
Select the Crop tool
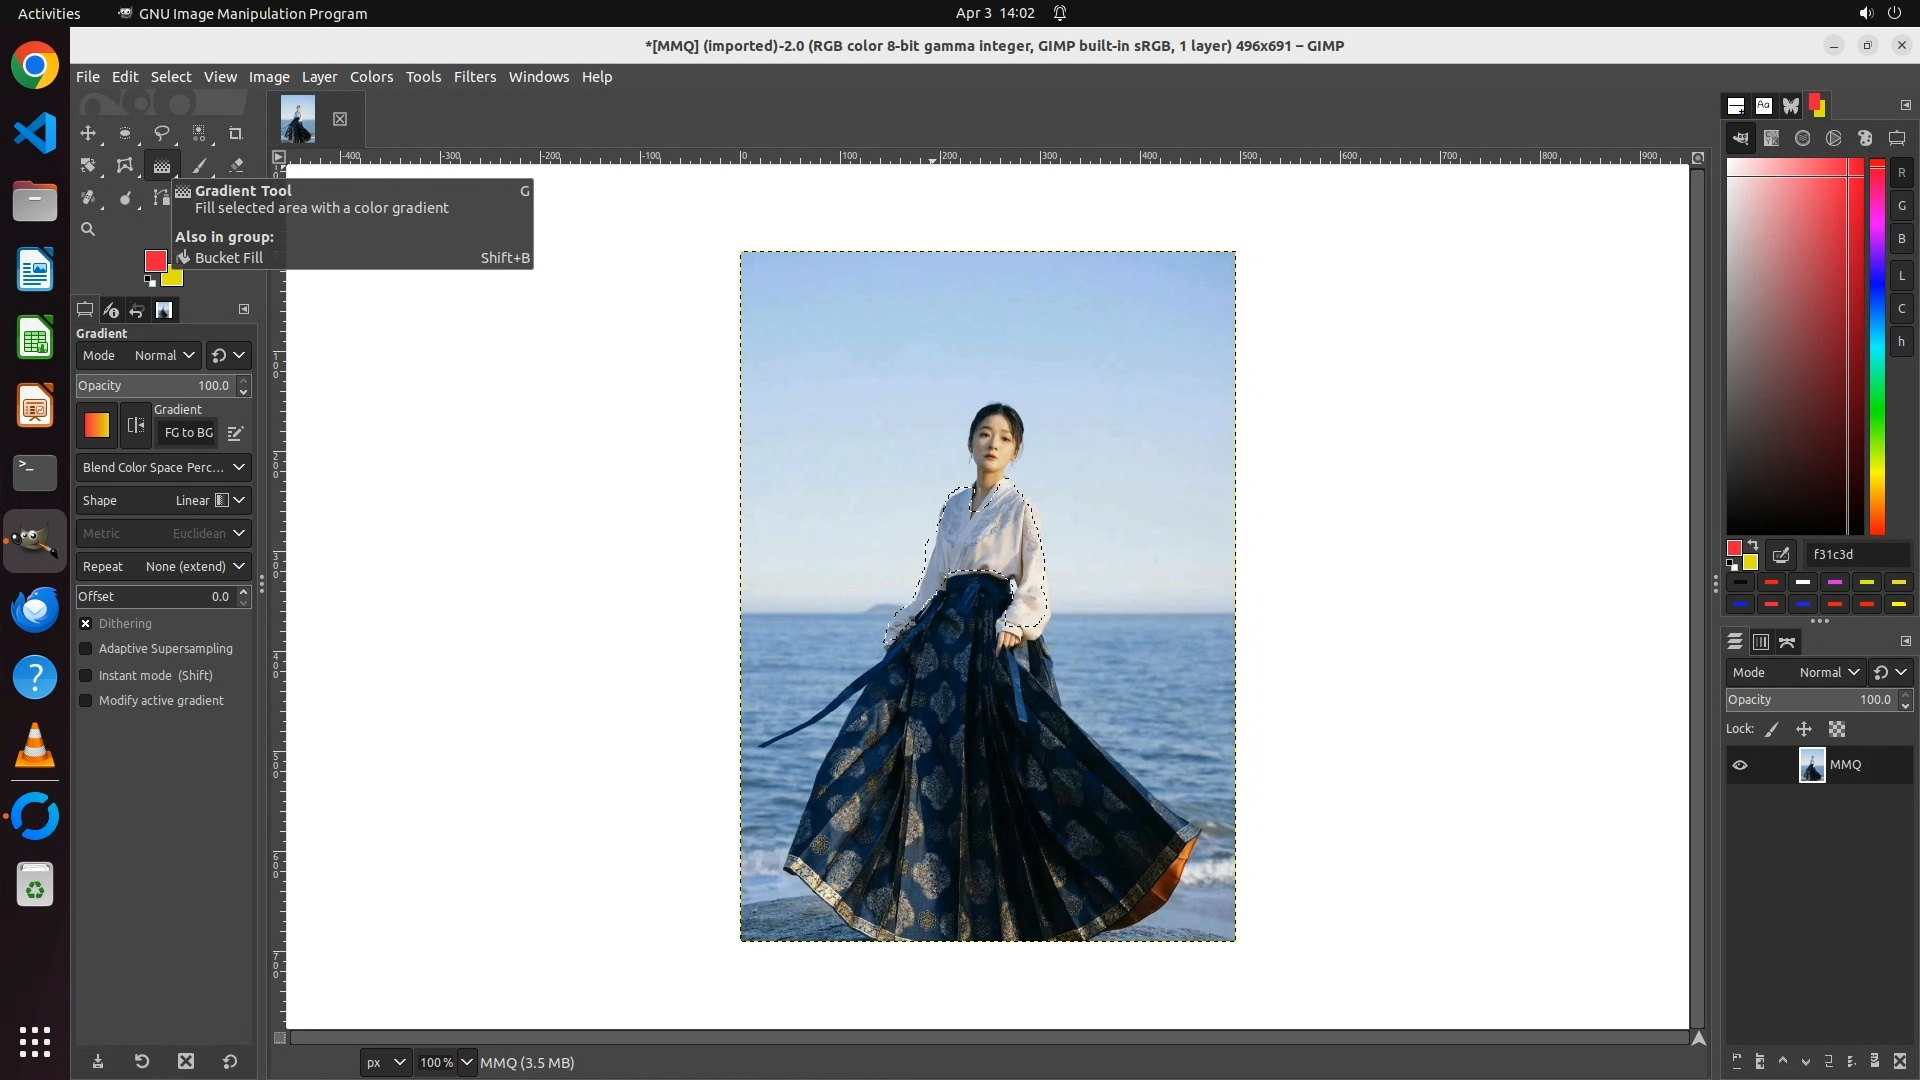(235, 133)
